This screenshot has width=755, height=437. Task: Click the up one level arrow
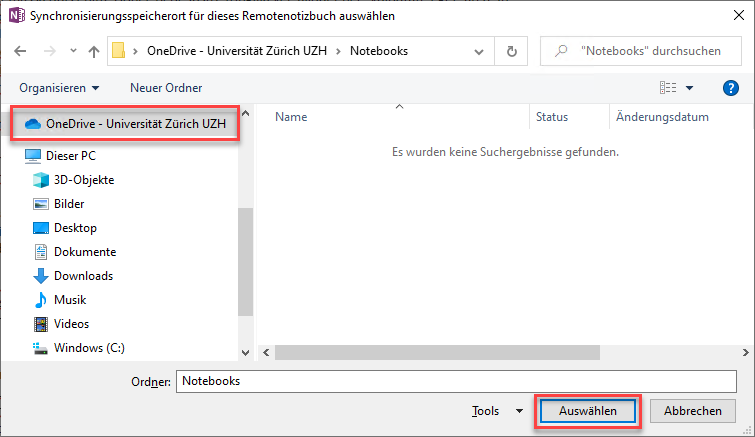(93, 51)
